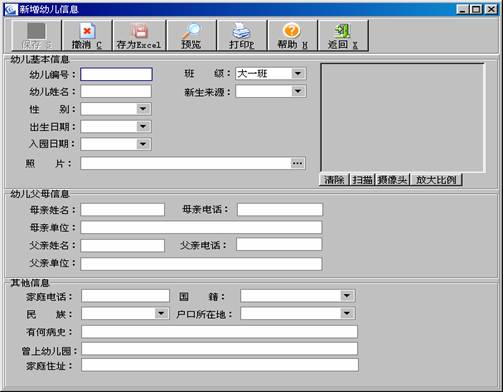Click the 返回 exit door icon

pyautogui.click(x=342, y=31)
